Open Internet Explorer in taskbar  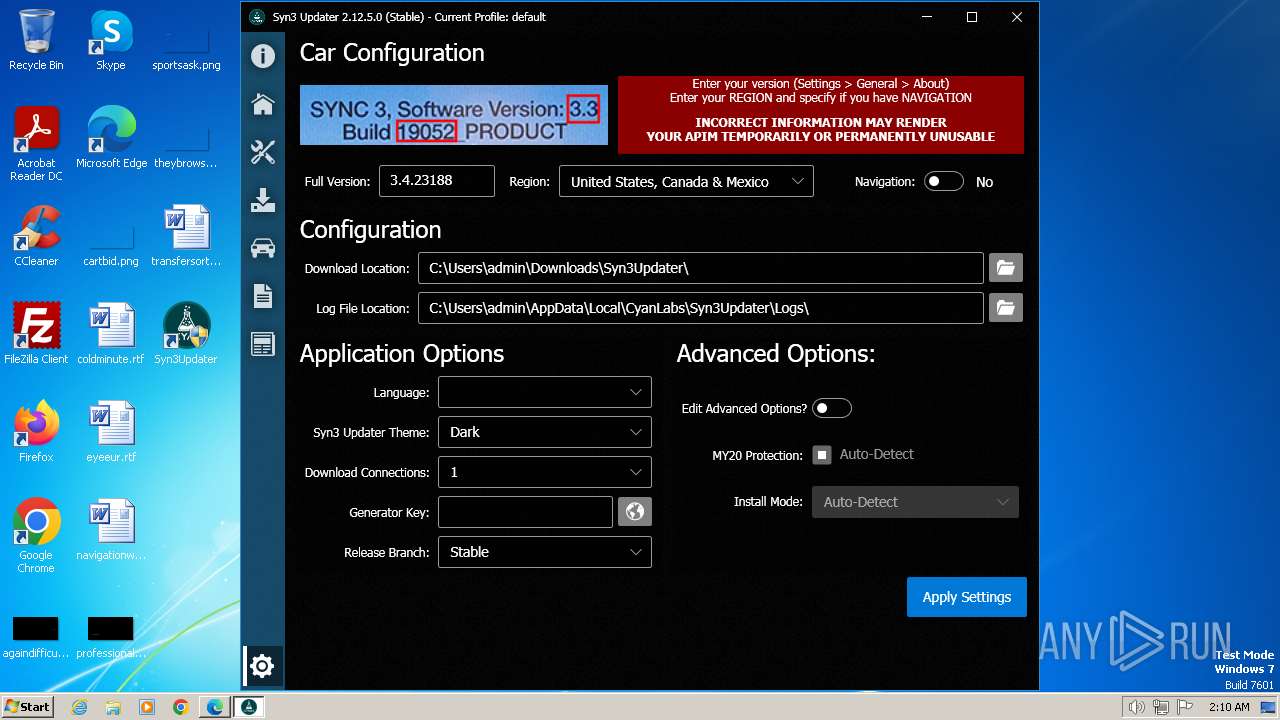80,707
